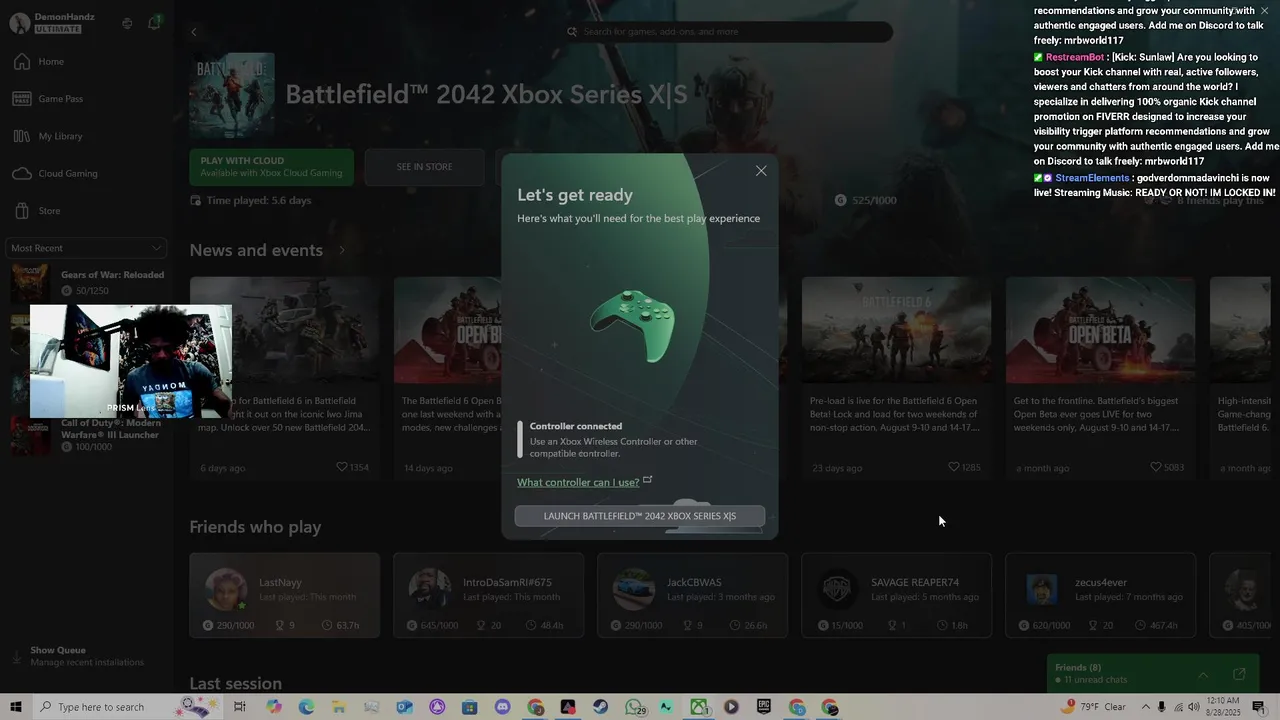The width and height of the screenshot is (1280, 720).
Task: Go back with the back arrow
Action: (194, 32)
